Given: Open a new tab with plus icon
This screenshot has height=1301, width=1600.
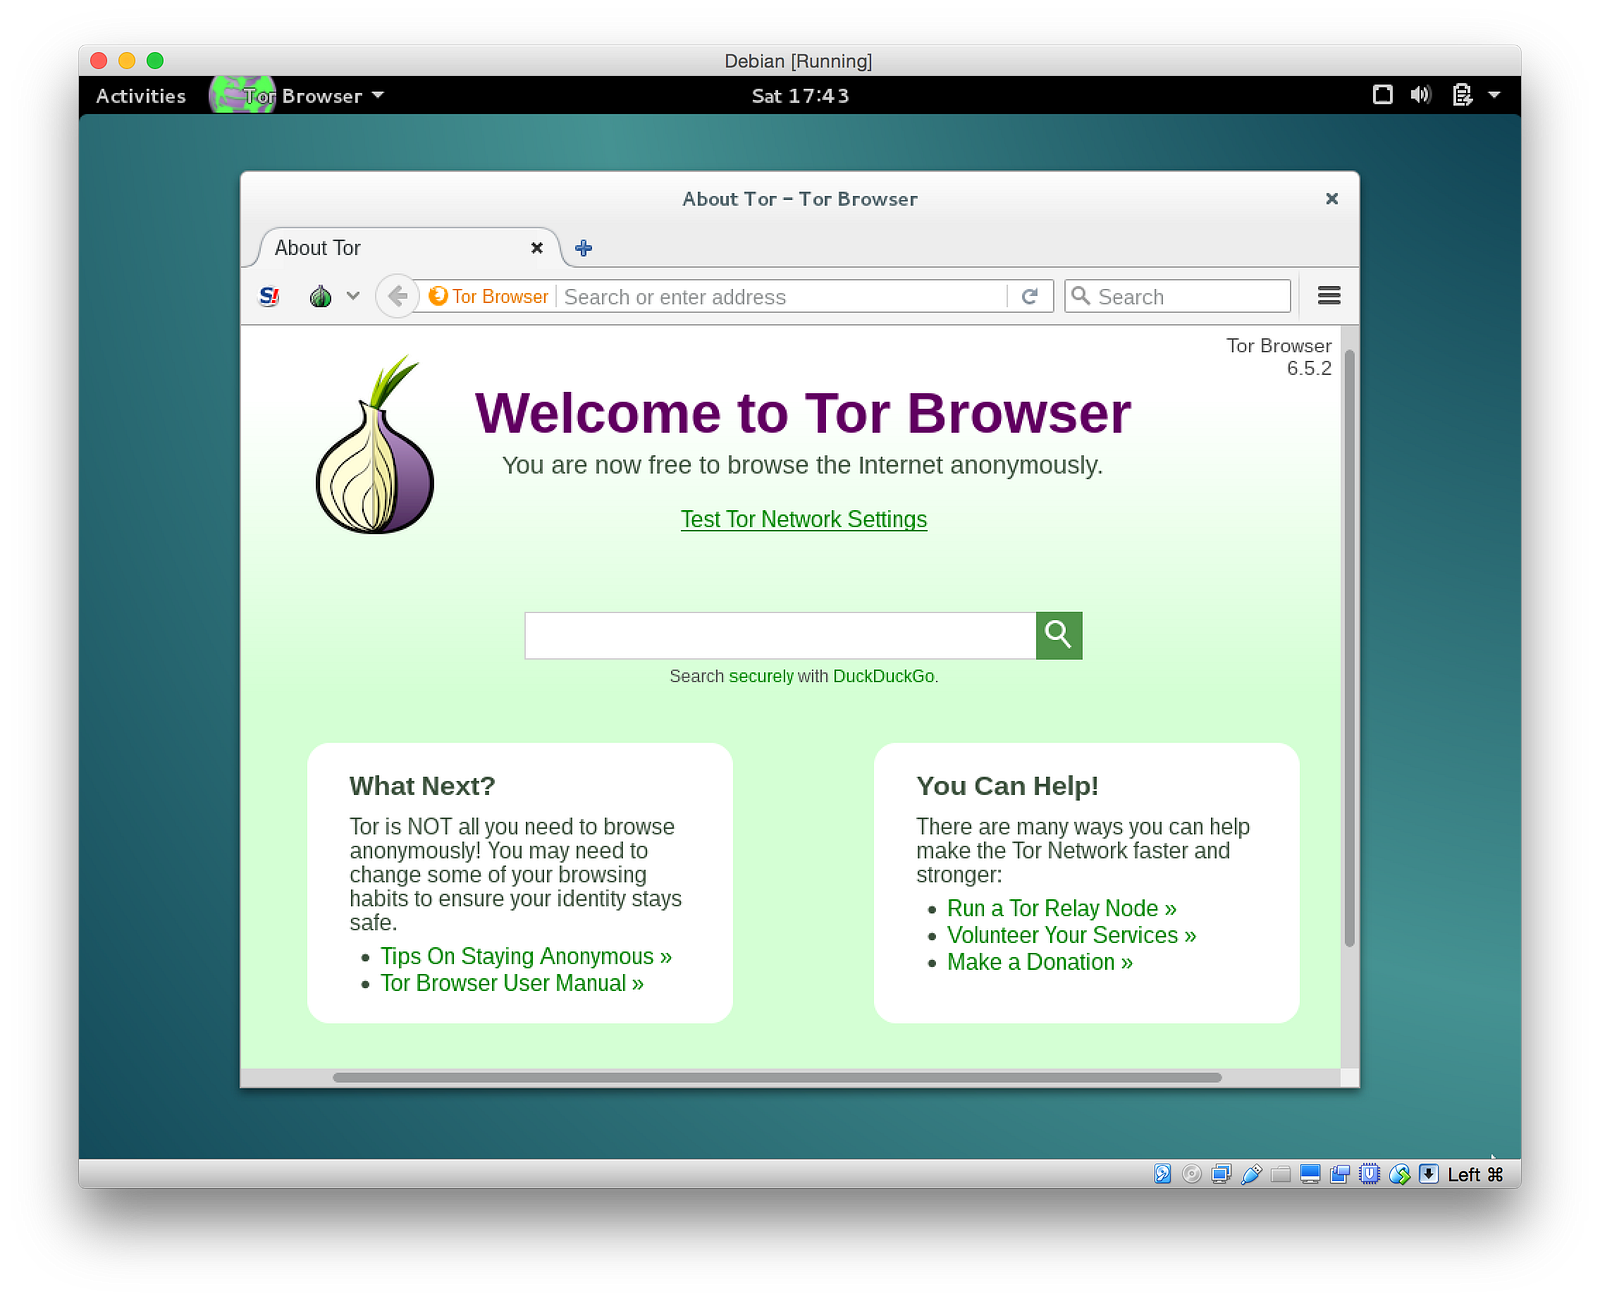Looking at the screenshot, I should pyautogui.click(x=584, y=248).
